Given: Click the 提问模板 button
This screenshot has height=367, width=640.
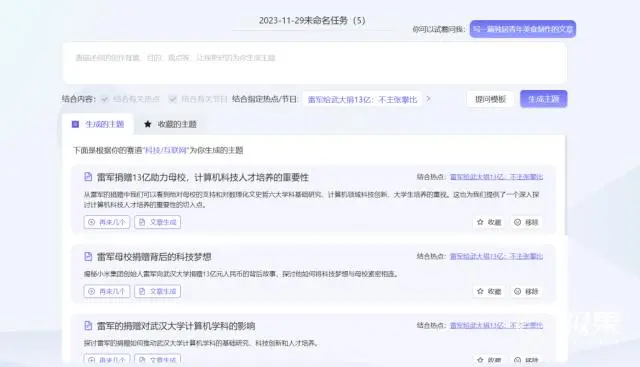Looking at the screenshot, I should (490, 99).
